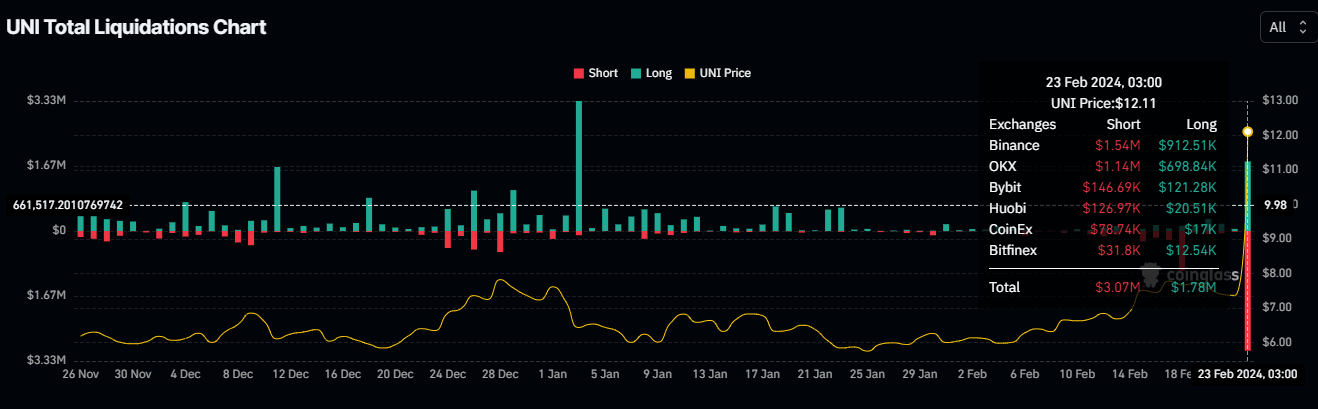Viewport: 1318px width, 409px height.
Task: Open the All time range dropdown
Action: click(x=1287, y=28)
